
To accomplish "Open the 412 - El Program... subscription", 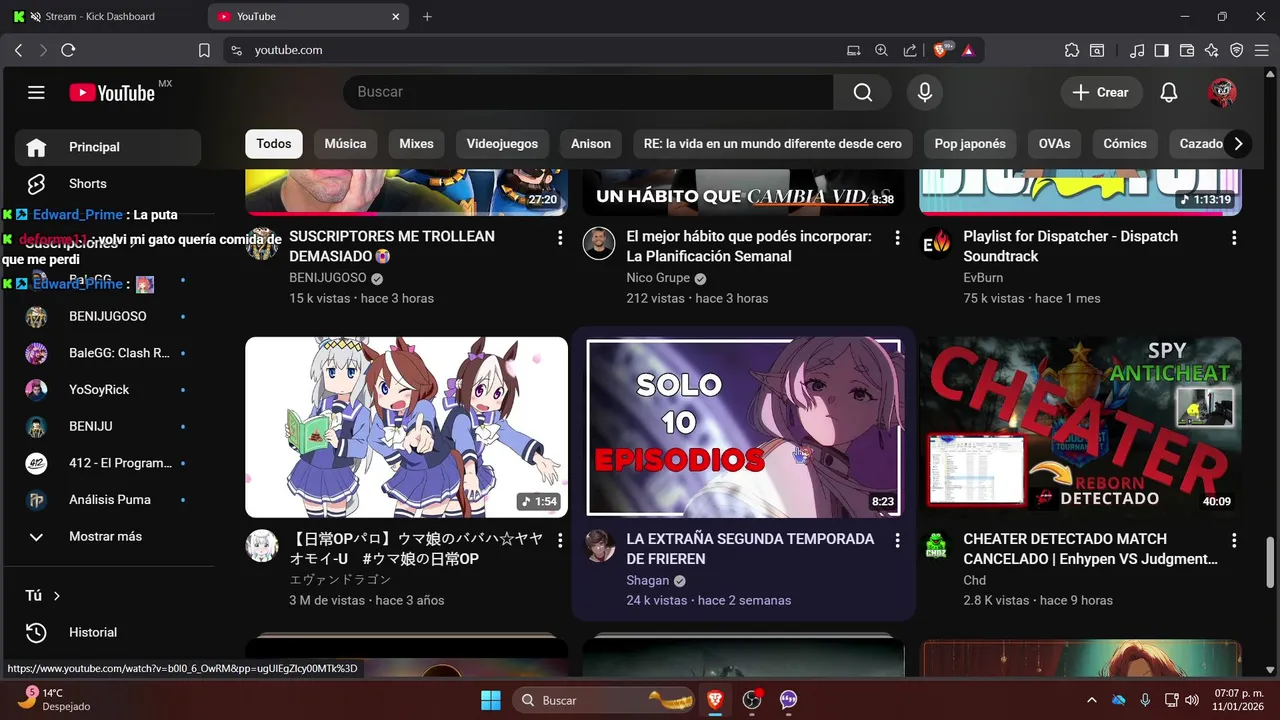I will tap(108, 463).
